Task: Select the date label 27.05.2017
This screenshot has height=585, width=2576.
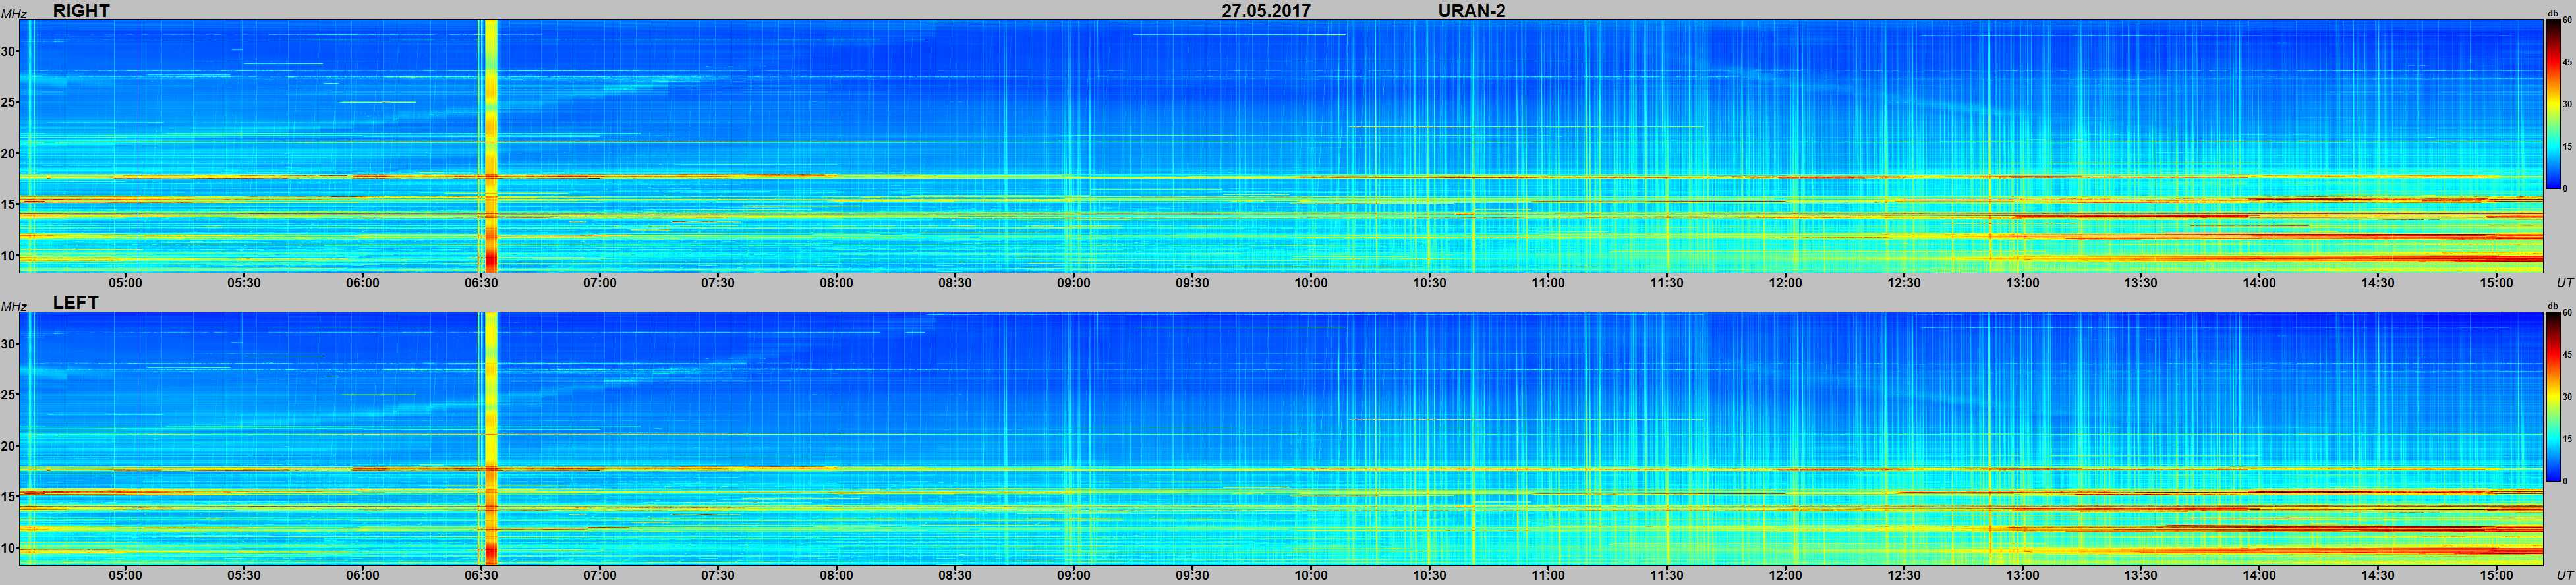Action: tap(1266, 10)
